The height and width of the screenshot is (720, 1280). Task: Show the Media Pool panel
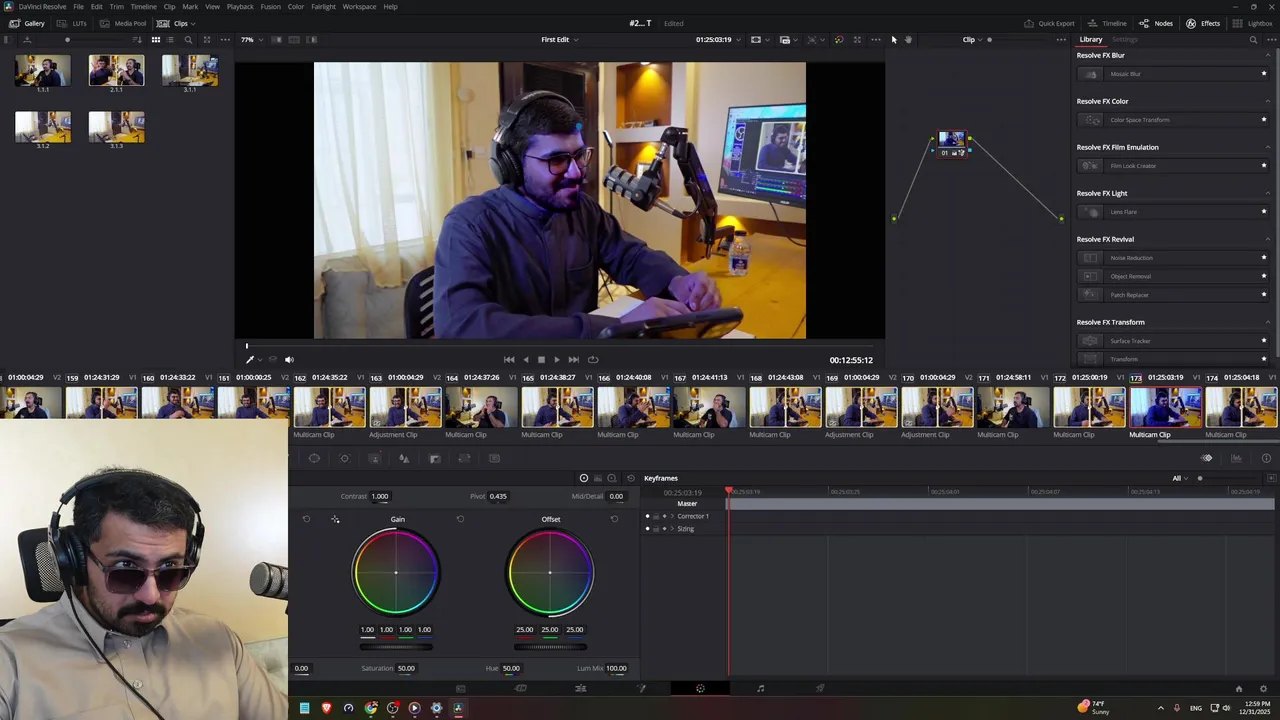click(x=123, y=23)
